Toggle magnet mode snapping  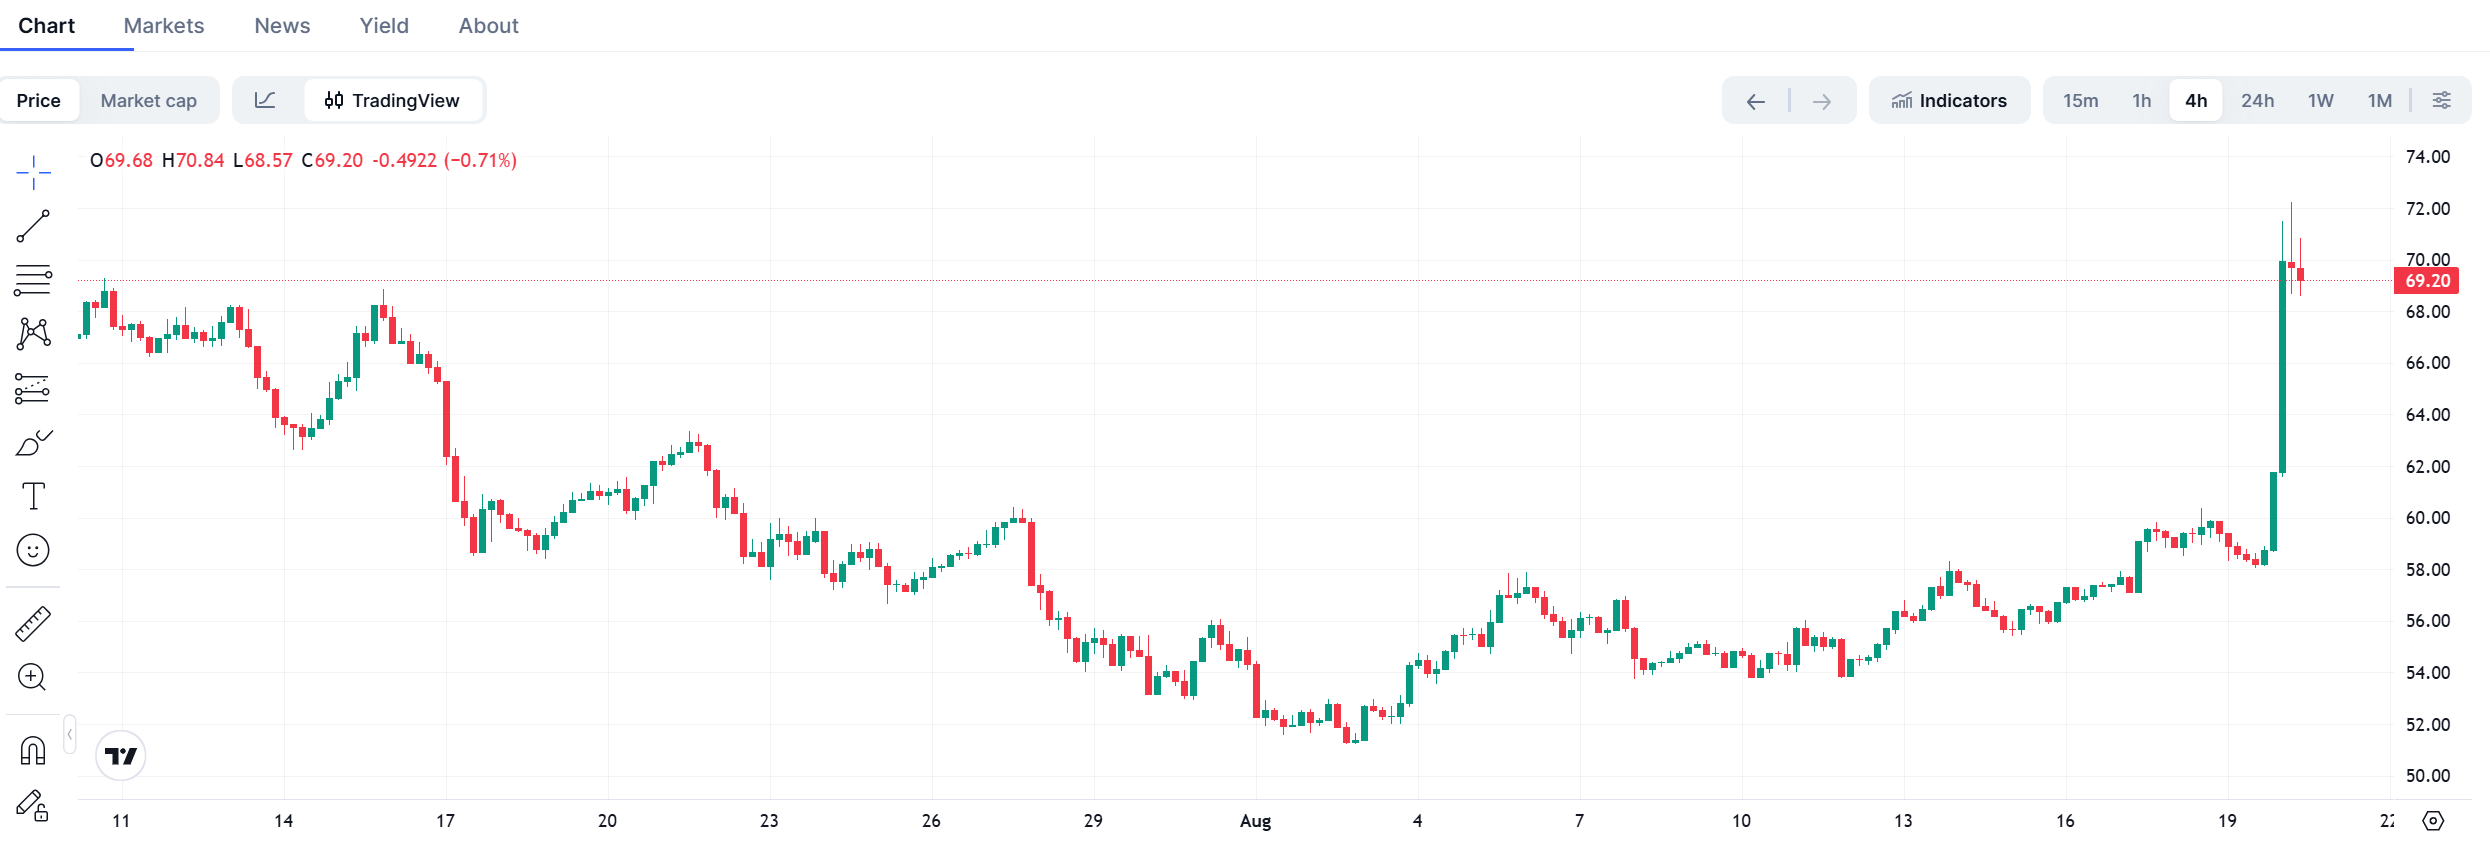(x=33, y=751)
